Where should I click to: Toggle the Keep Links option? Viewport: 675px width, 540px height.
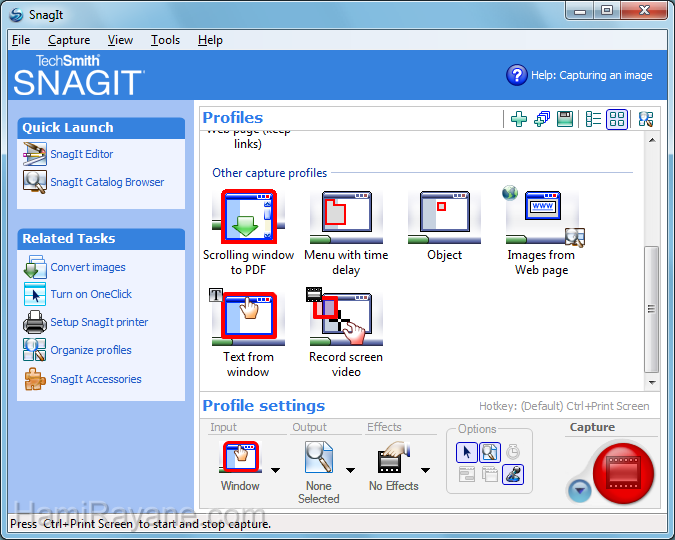[x=467, y=474]
